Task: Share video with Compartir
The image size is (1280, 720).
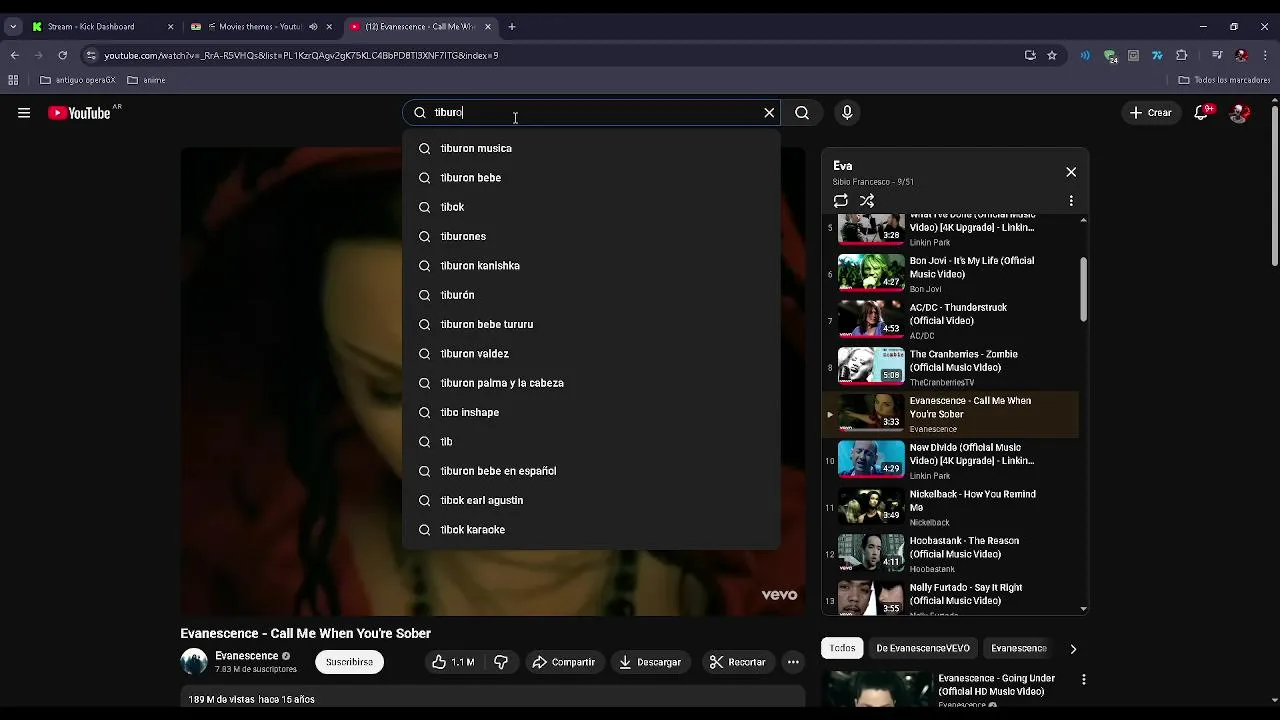Action: click(x=564, y=662)
